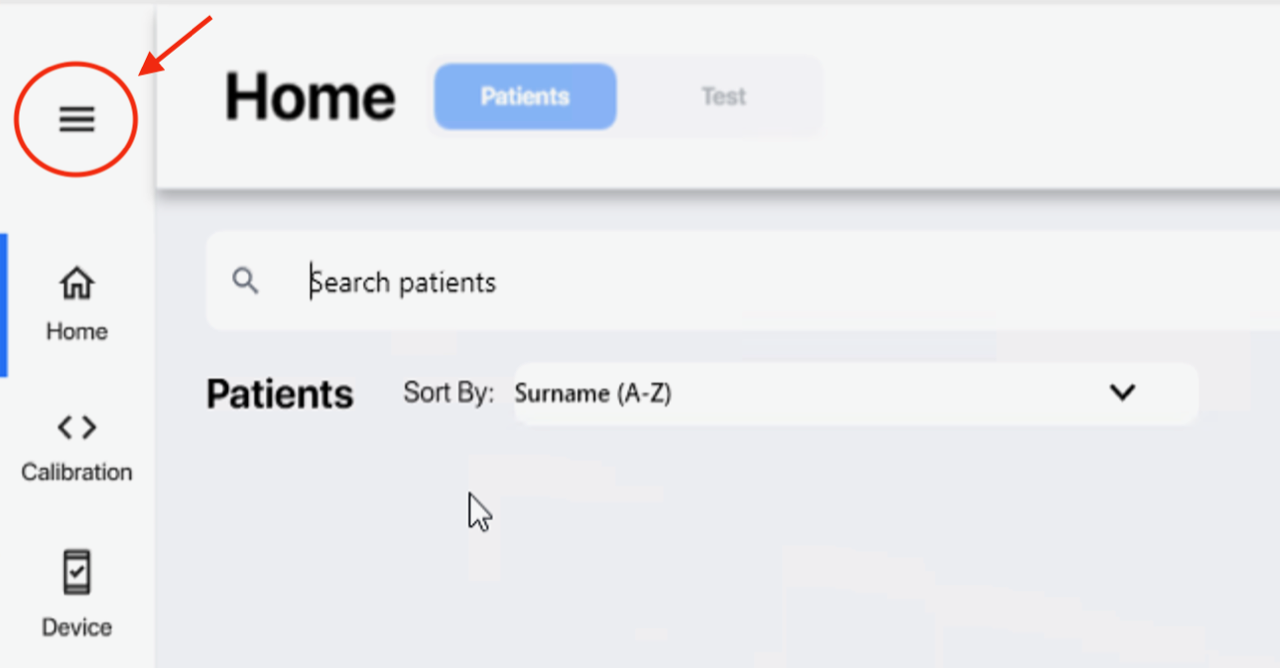Click the blue active indicator beside Home
The width and height of the screenshot is (1280, 668).
click(4, 305)
